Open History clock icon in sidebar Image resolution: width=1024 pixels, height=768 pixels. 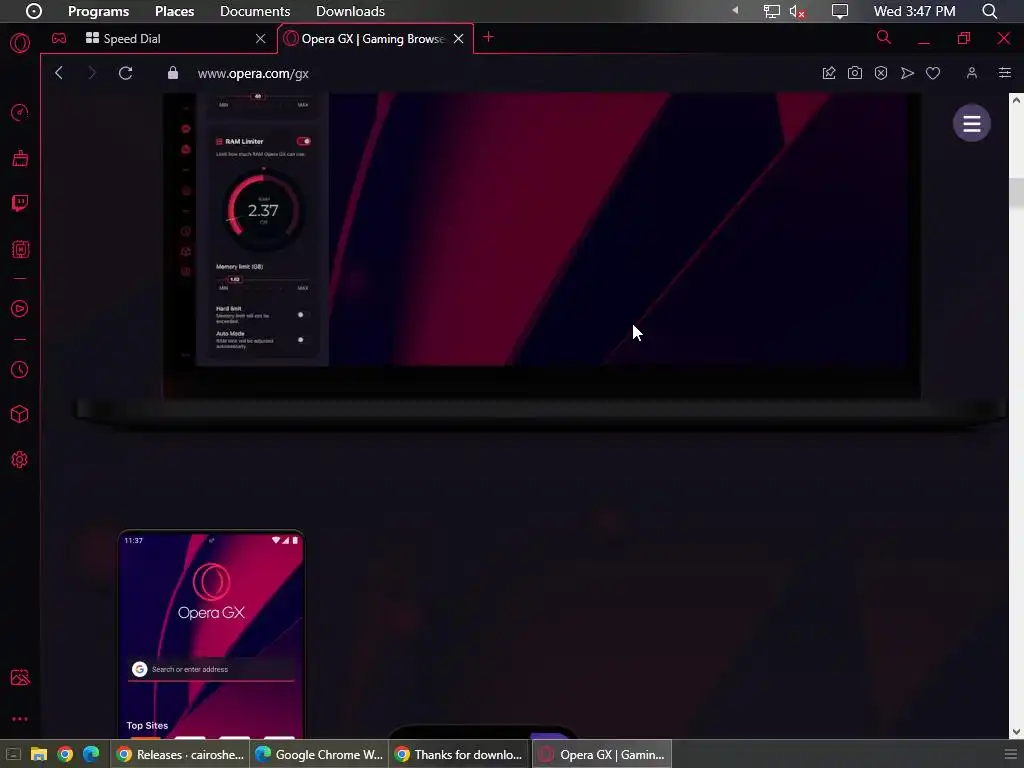(20, 370)
